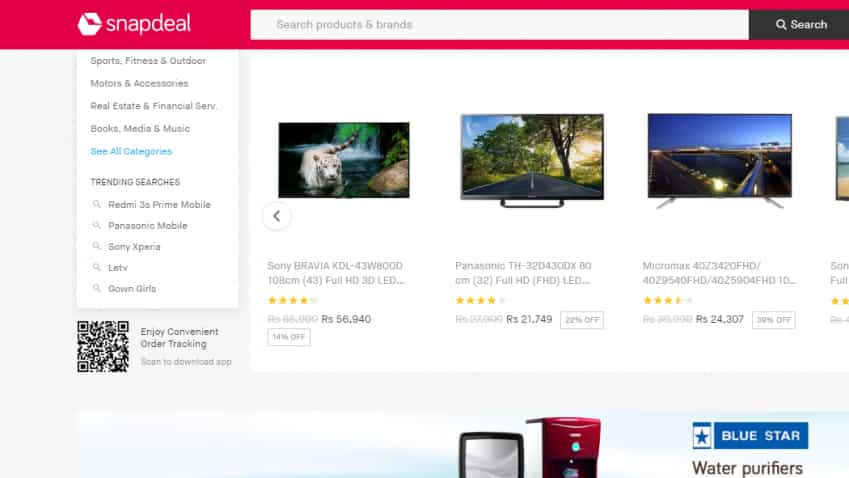Click the Snapdeal logo
Image resolution: width=849 pixels, height=478 pixels.
(x=134, y=24)
